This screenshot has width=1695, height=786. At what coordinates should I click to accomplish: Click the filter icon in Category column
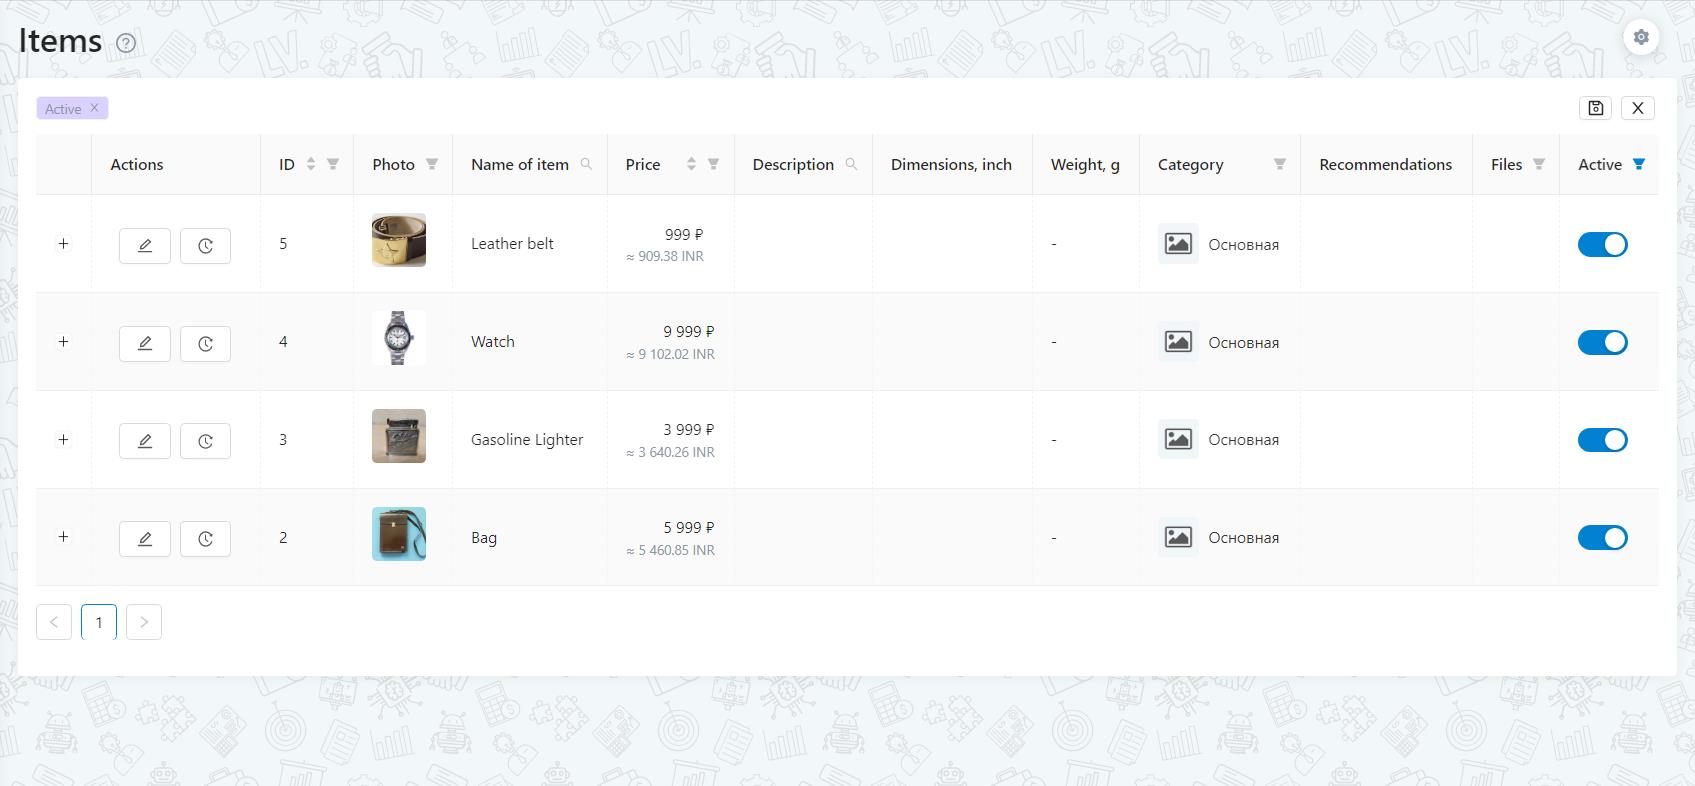(1279, 164)
